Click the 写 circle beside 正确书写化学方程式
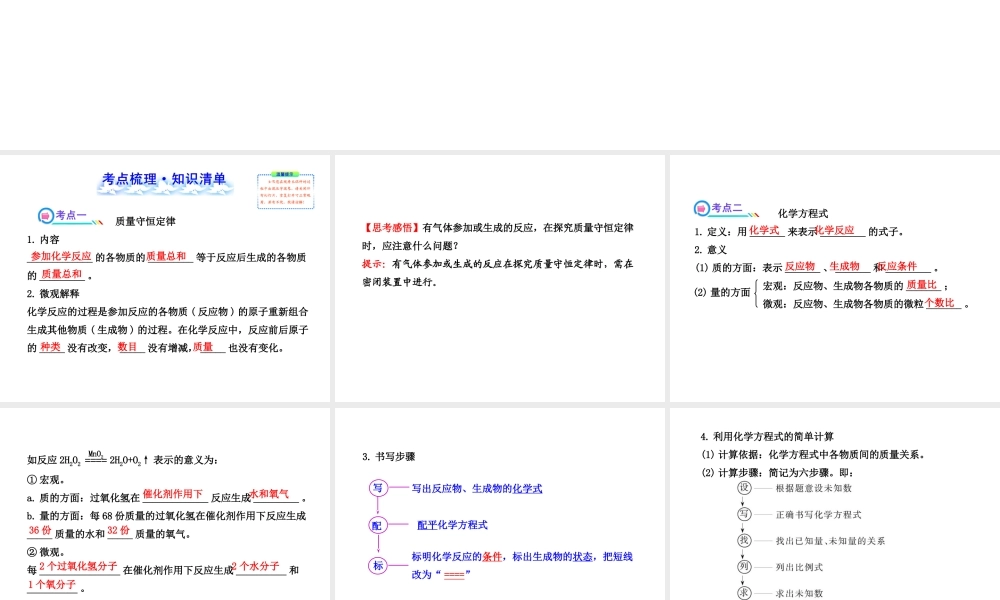This screenshot has width=1000, height=600. tap(744, 514)
